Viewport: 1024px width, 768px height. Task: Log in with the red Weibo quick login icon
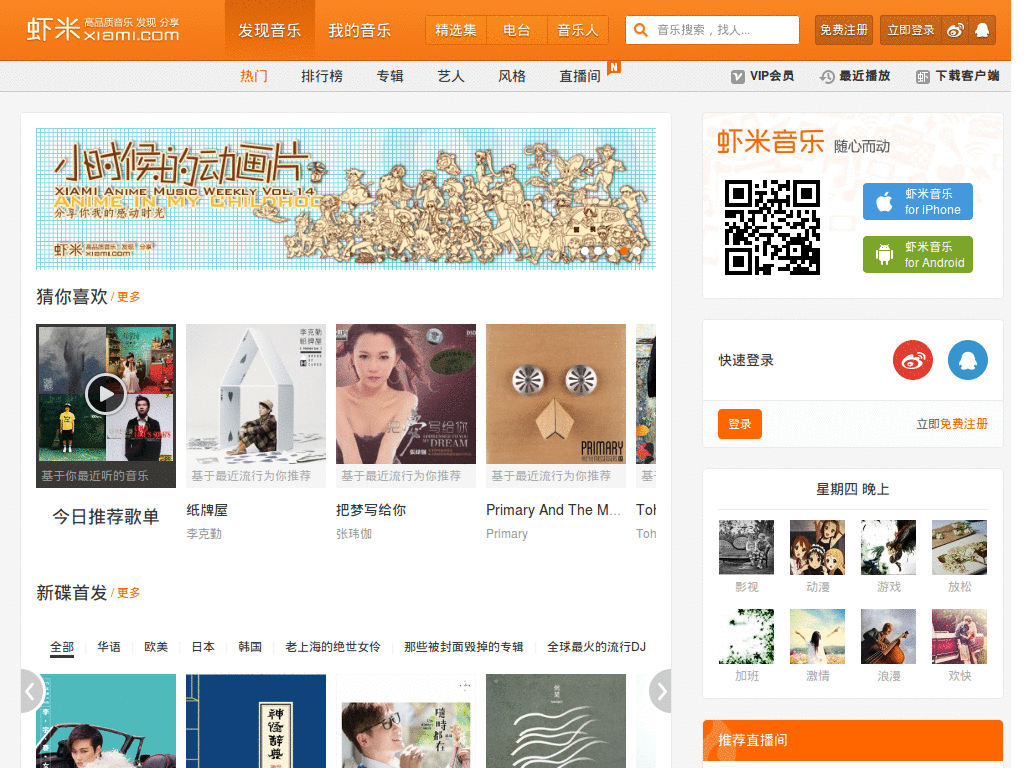[912, 360]
